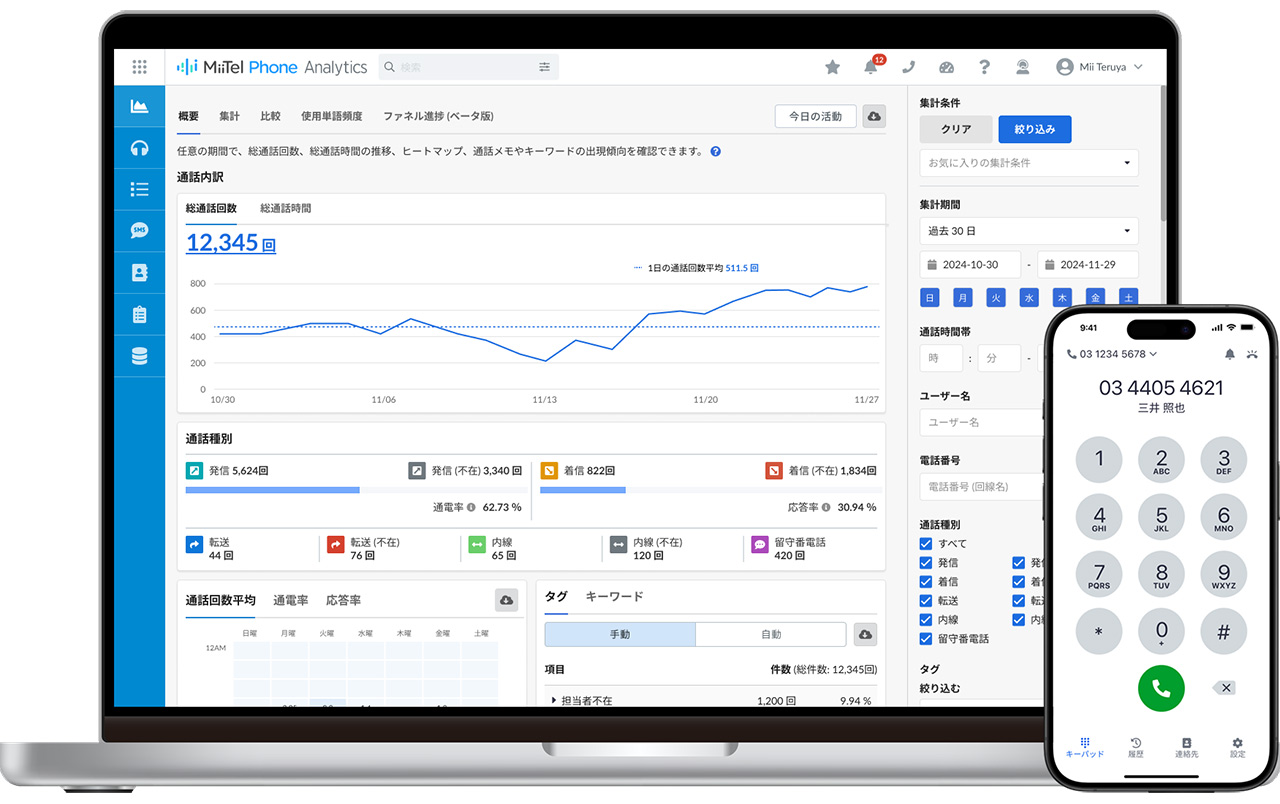Toggle the 留守番電話 checkbox
The width and height of the screenshot is (1280, 804).
pyautogui.click(x=926, y=639)
